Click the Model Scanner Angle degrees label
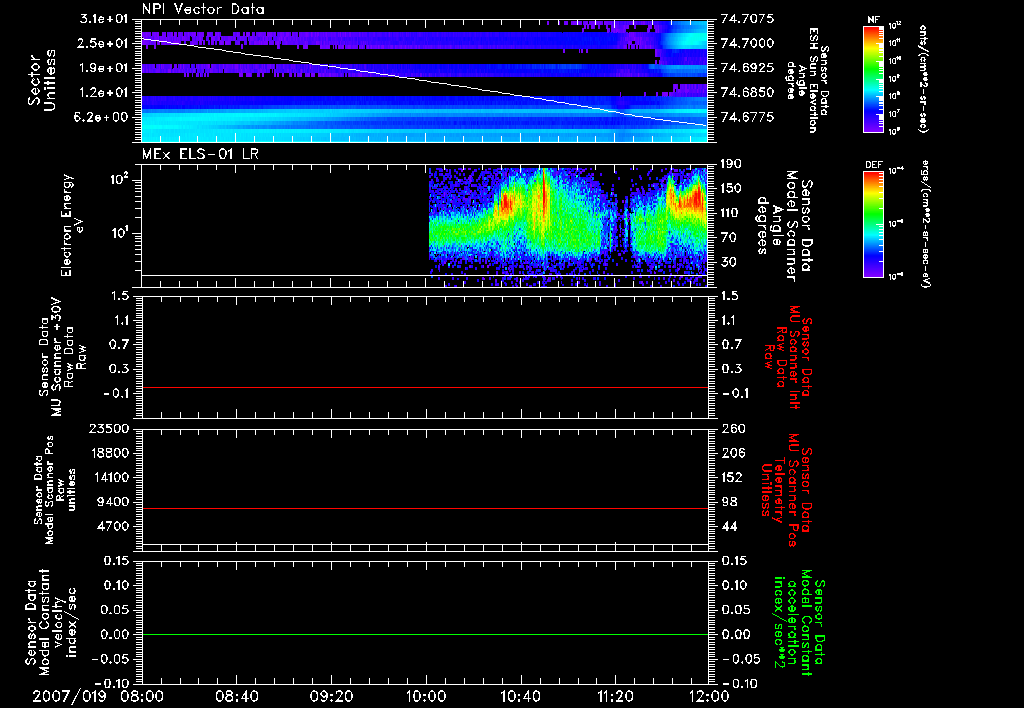Screen dimensions: 1024x708 784,225
